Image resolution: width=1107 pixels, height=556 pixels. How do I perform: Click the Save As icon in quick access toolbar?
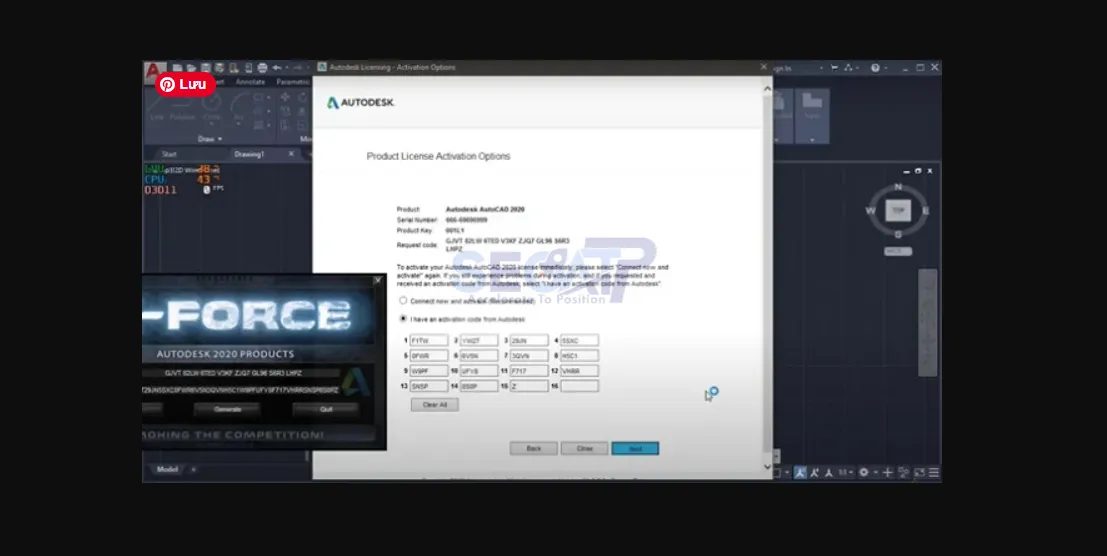click(x=220, y=68)
